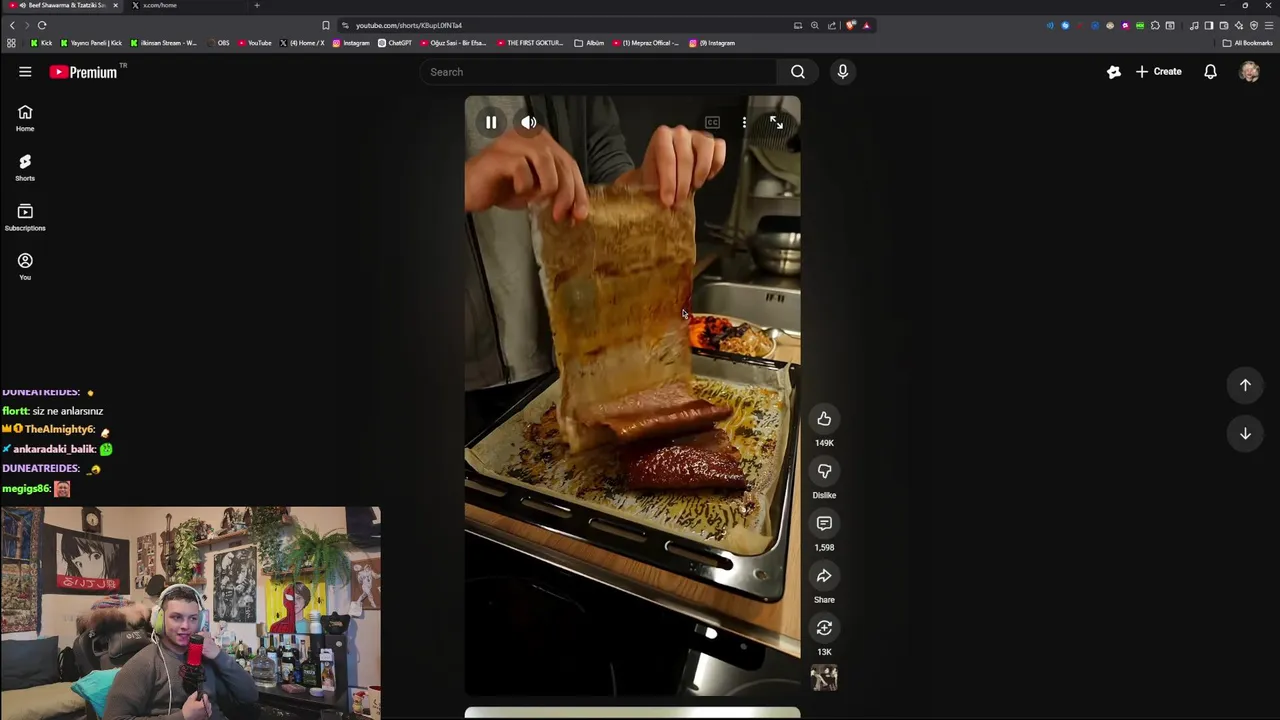1280x720 pixels.
Task: Close the Beef Shawarma tab
Action: click(115, 5)
